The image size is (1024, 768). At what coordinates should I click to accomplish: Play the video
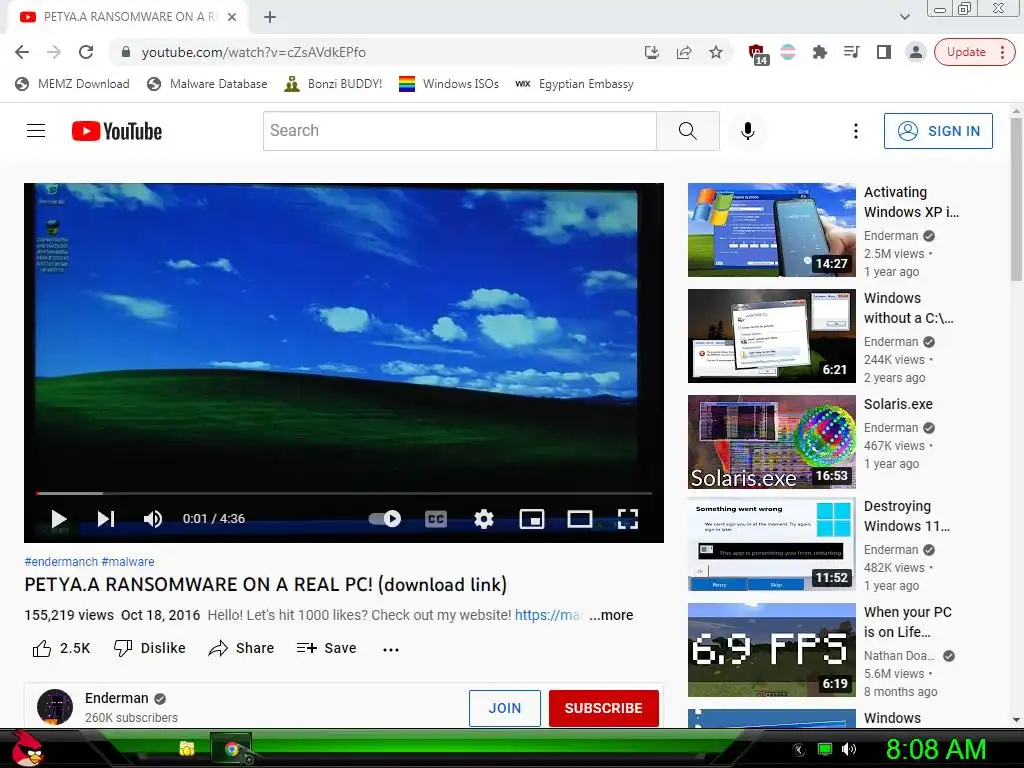point(59,519)
